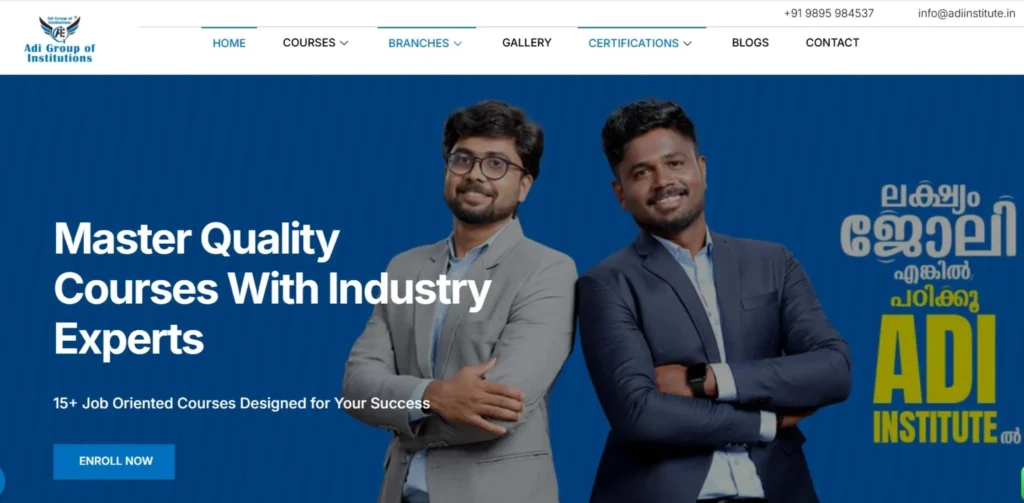Expand the chevron next to BRANCHES

[458, 44]
